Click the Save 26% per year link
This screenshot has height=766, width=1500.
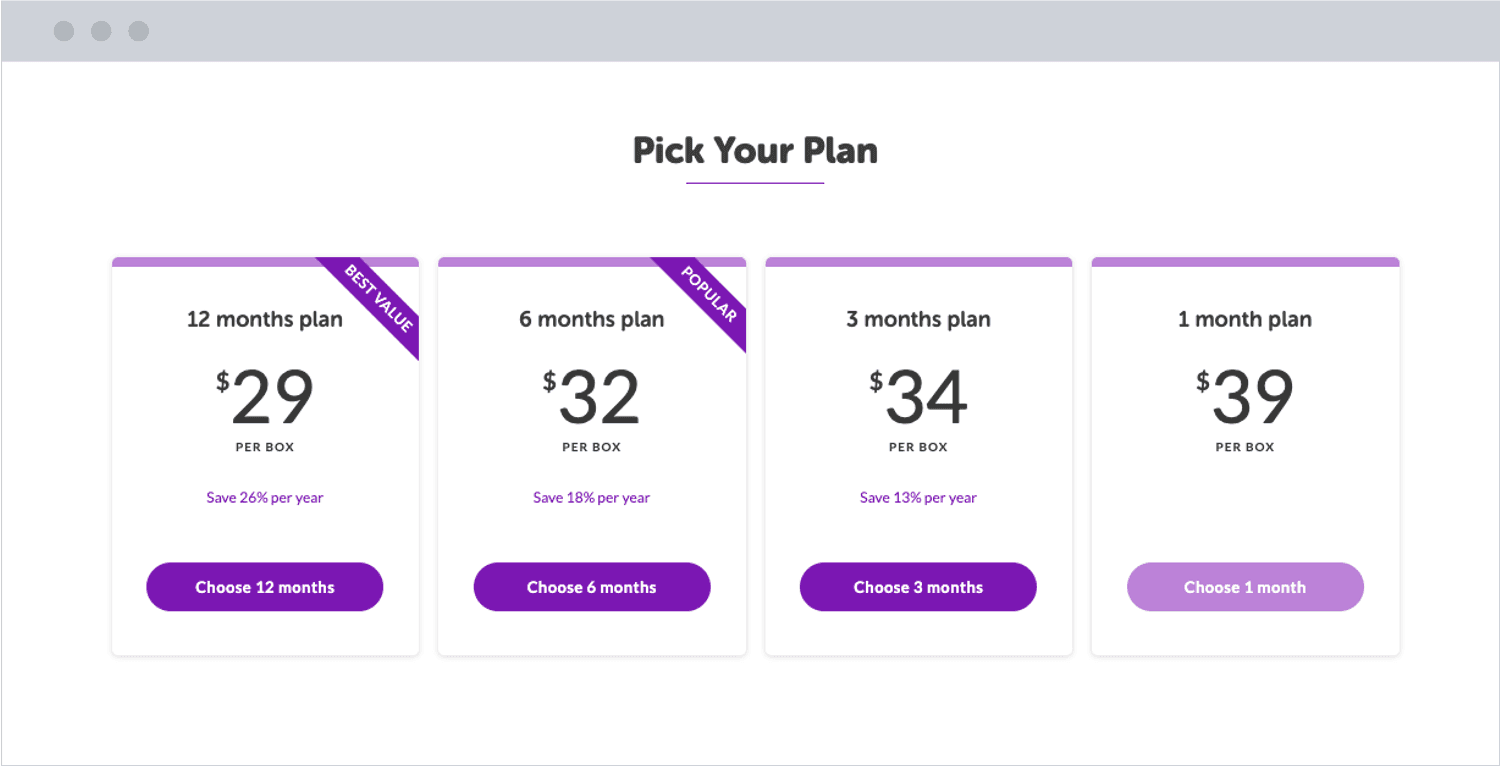(264, 497)
